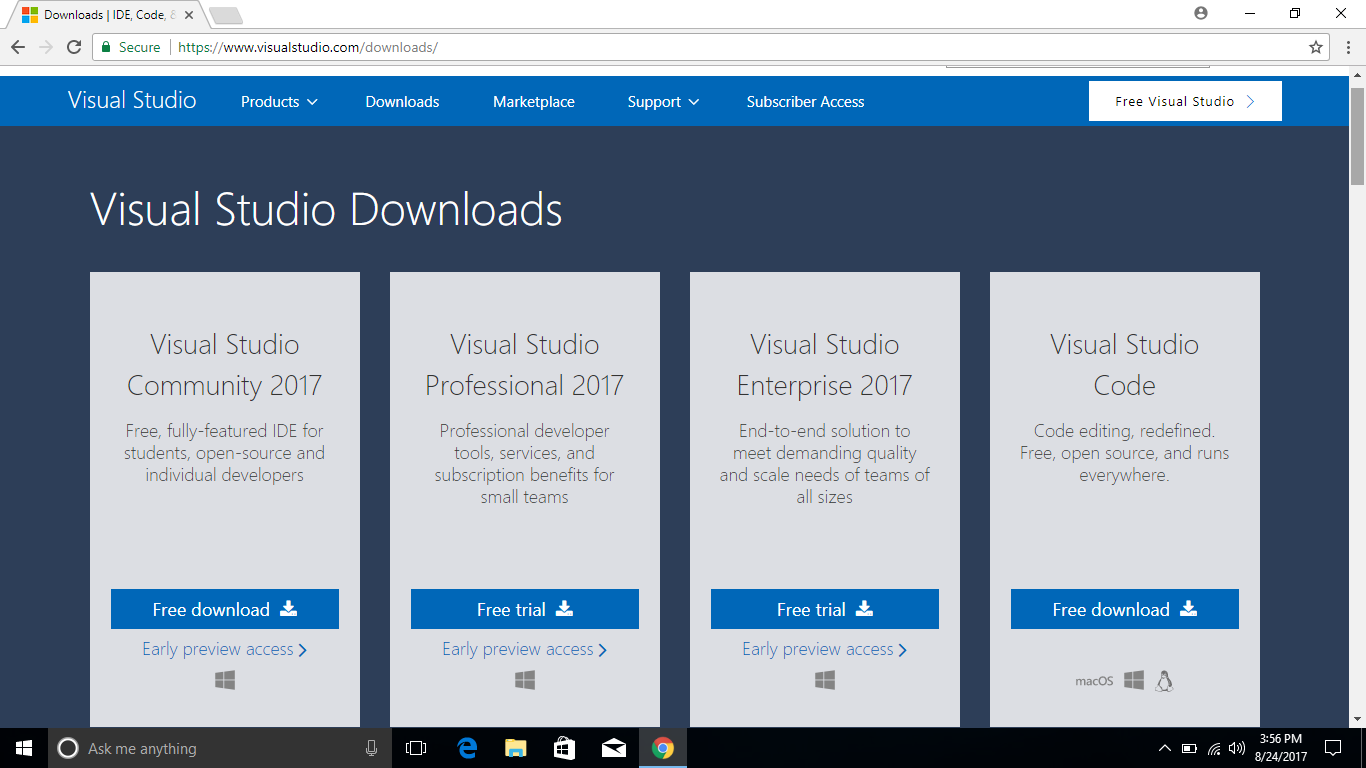Click the microphone icon in the search box

coord(371,747)
